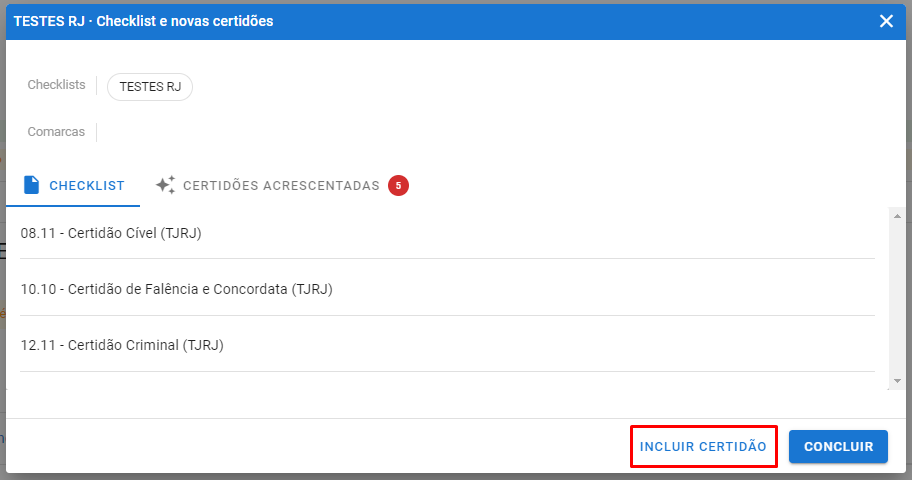The width and height of the screenshot is (912, 480).
Task: Switch to the CHECKLIST tab label
Action: tap(87, 185)
